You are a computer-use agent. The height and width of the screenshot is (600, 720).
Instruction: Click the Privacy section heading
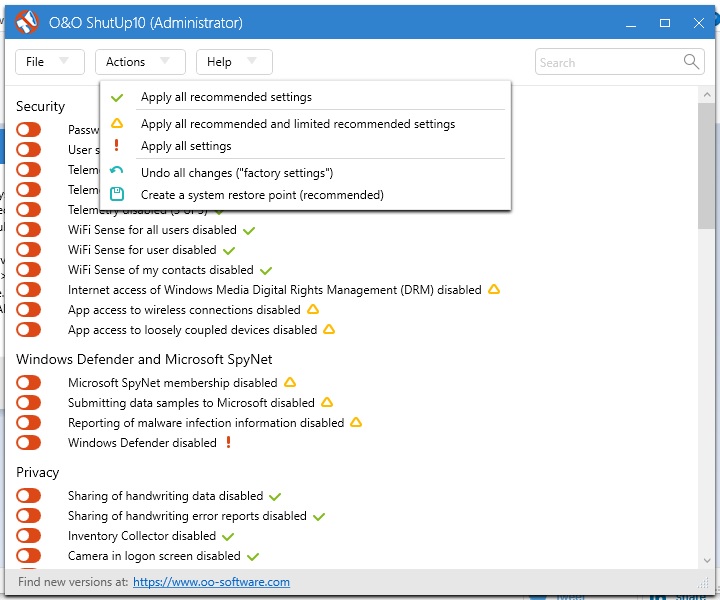38,472
